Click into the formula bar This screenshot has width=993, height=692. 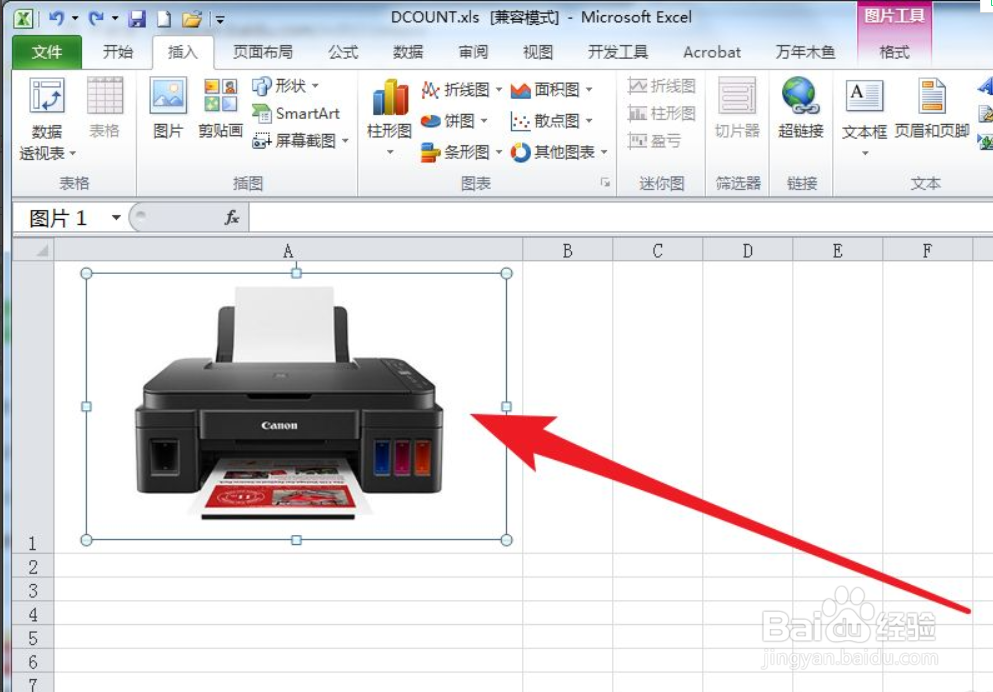point(621,218)
